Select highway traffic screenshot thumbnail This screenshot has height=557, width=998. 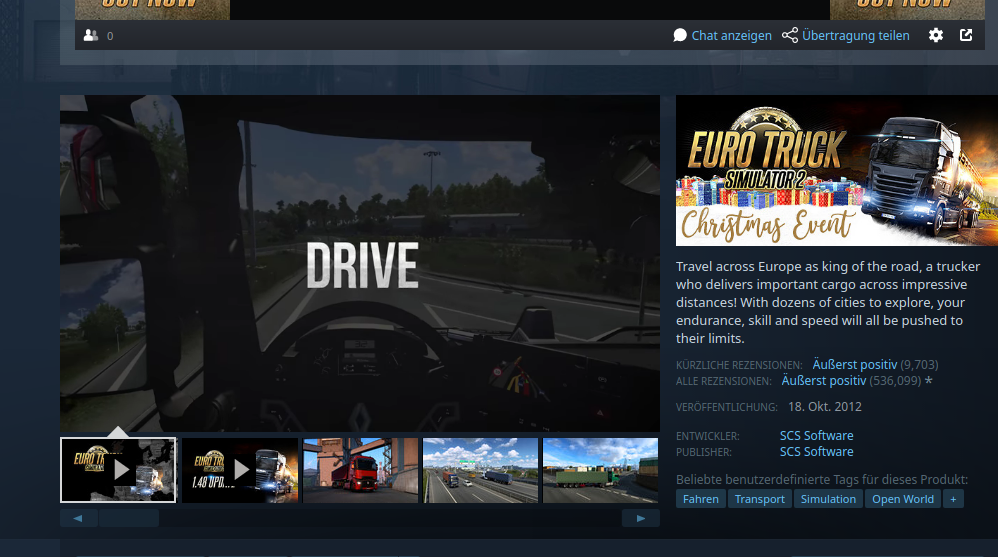(x=481, y=470)
